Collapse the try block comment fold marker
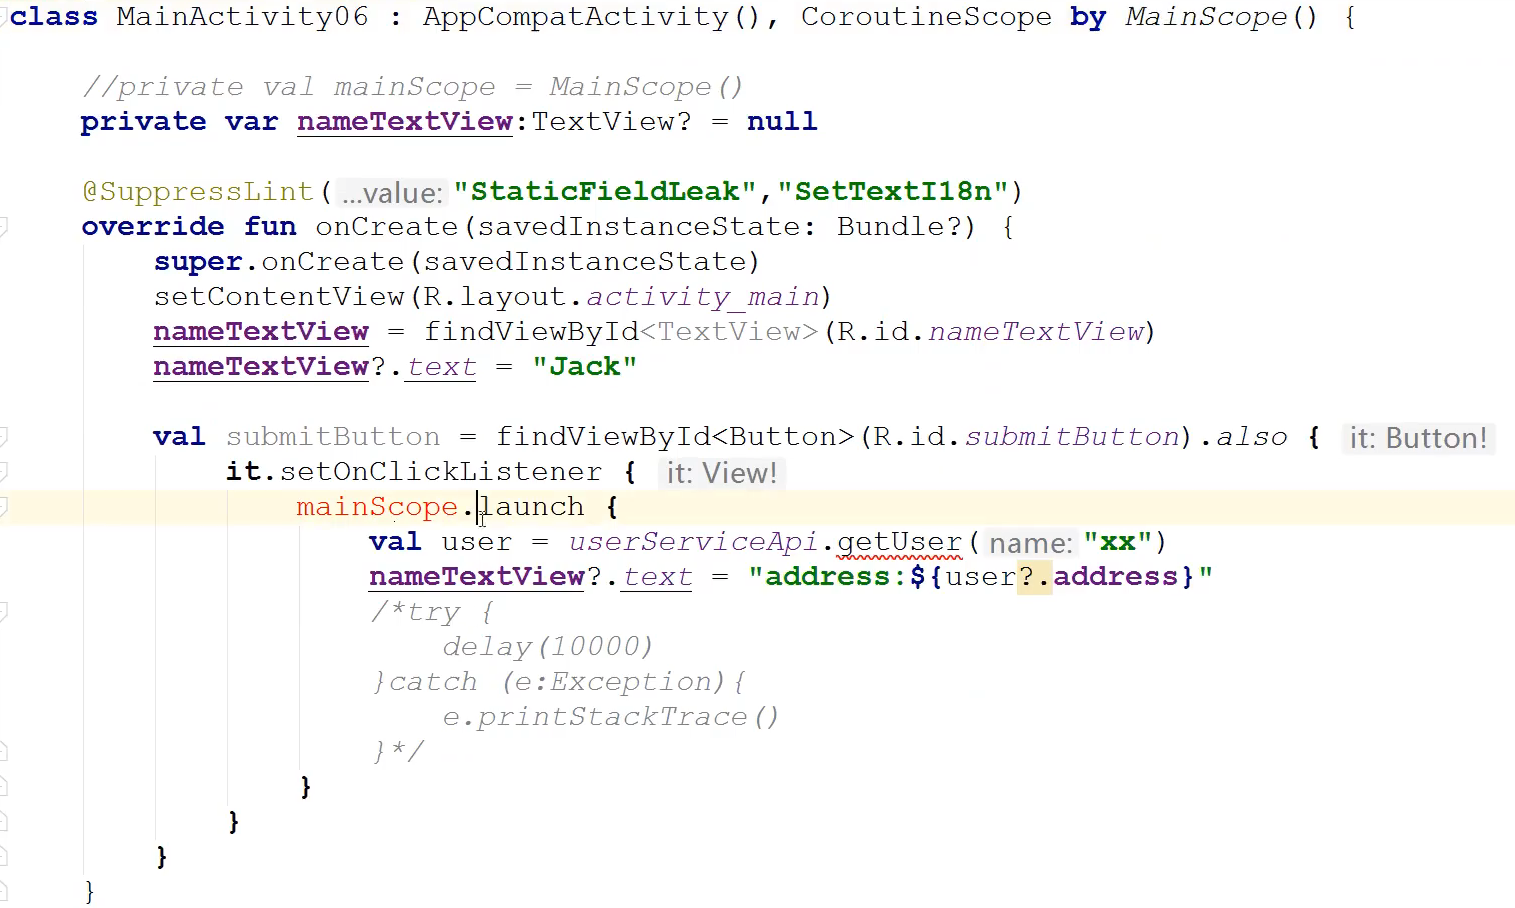 (3, 612)
